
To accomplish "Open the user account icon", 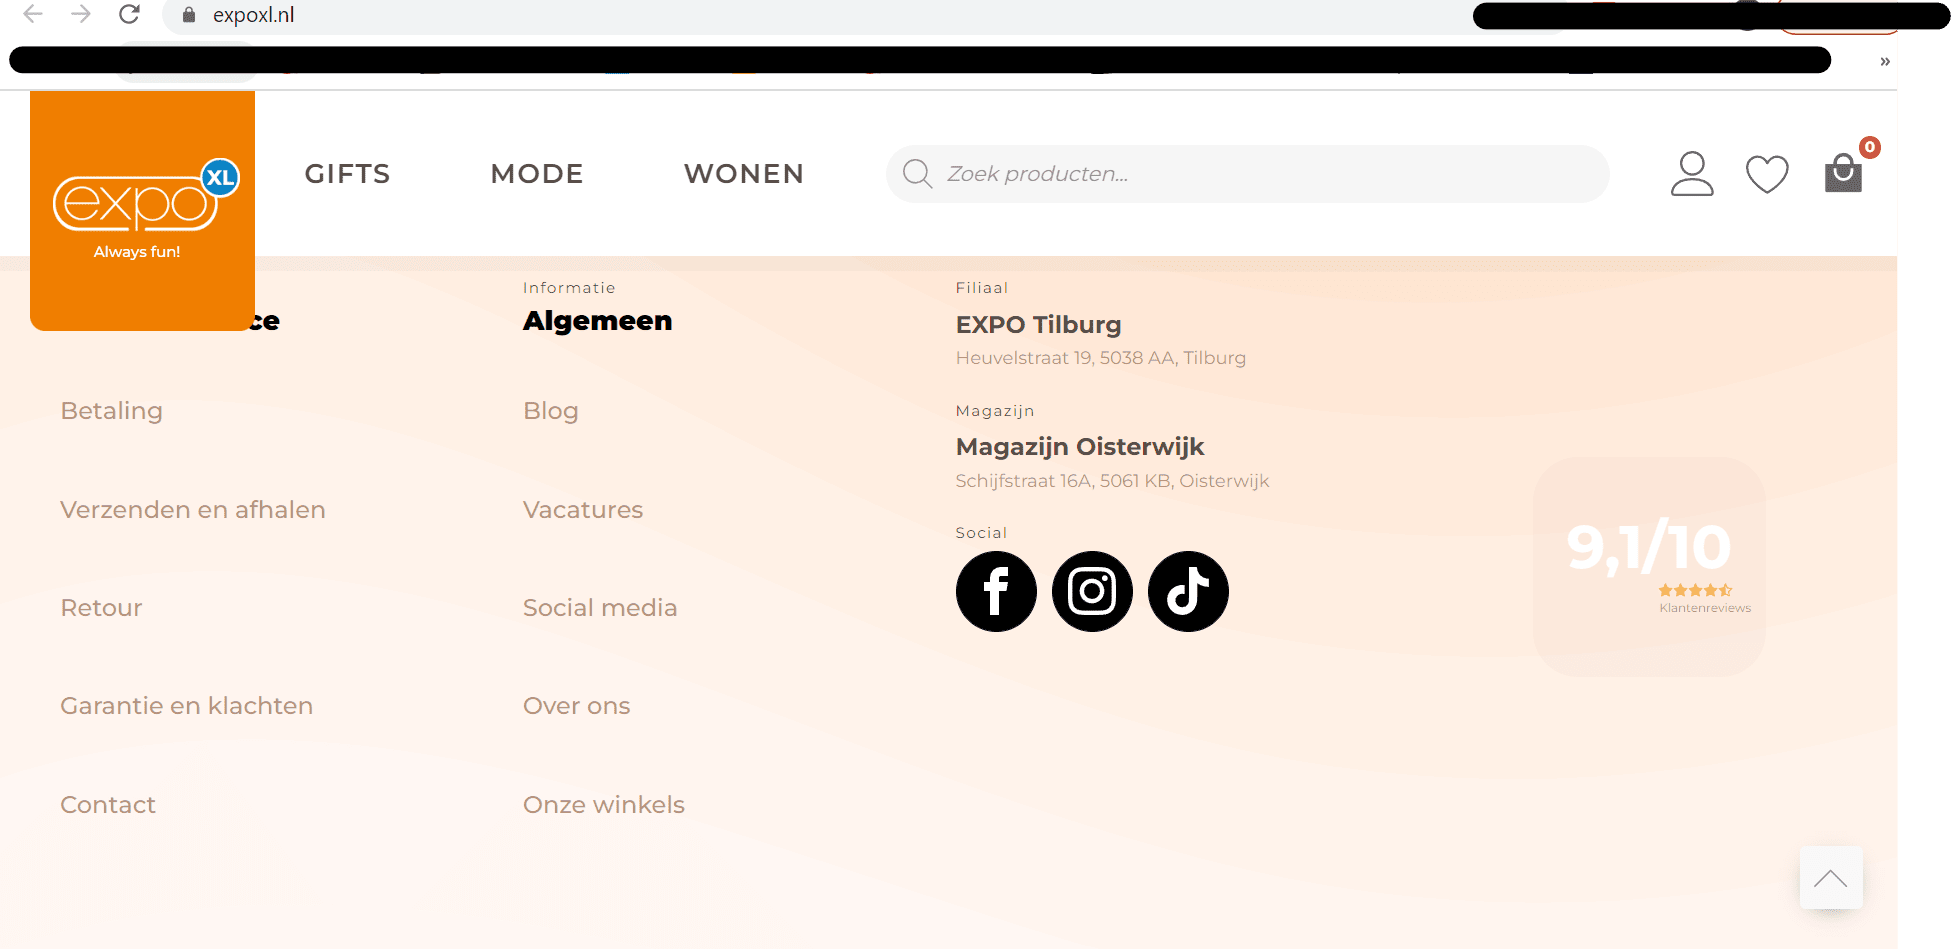I will 1691,174.
